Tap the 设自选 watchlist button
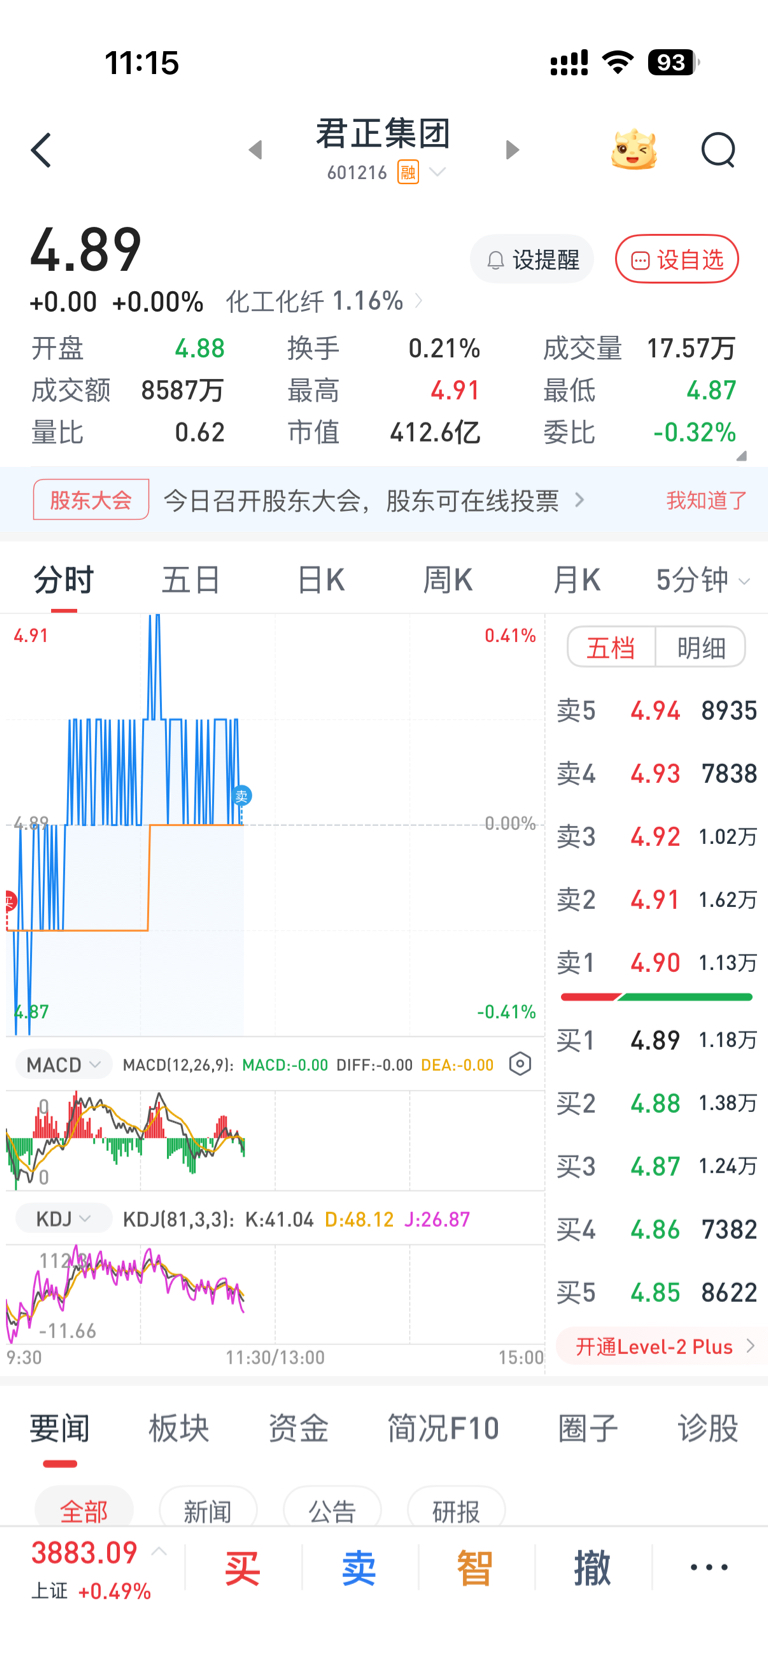The width and height of the screenshot is (768, 1670). click(677, 260)
